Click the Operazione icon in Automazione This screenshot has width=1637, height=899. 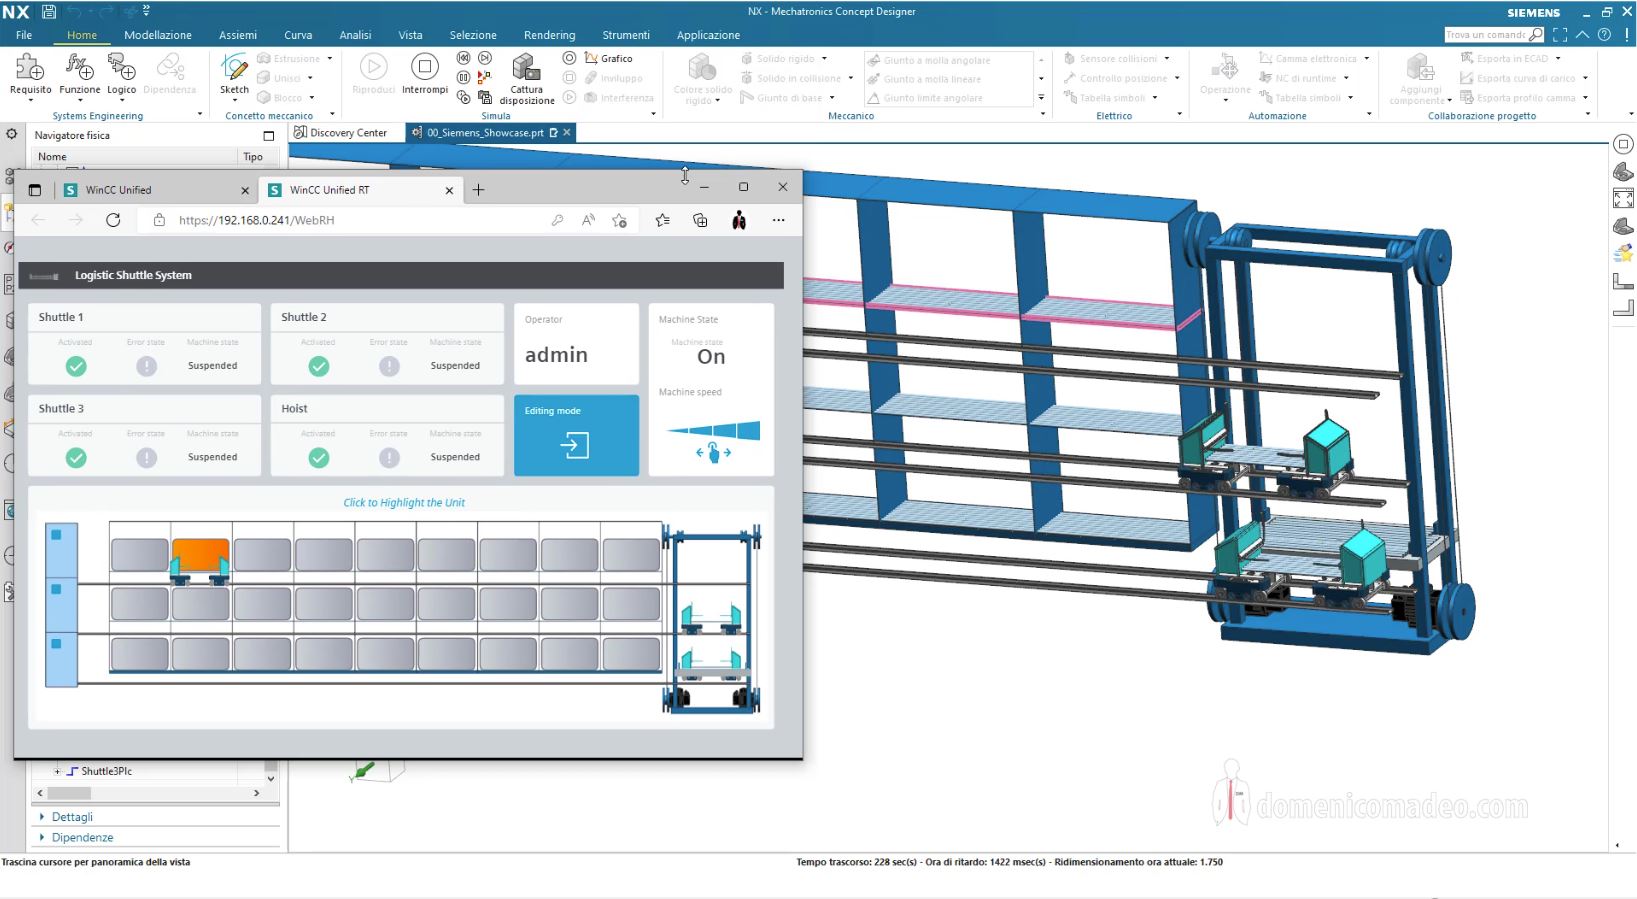[1225, 68]
